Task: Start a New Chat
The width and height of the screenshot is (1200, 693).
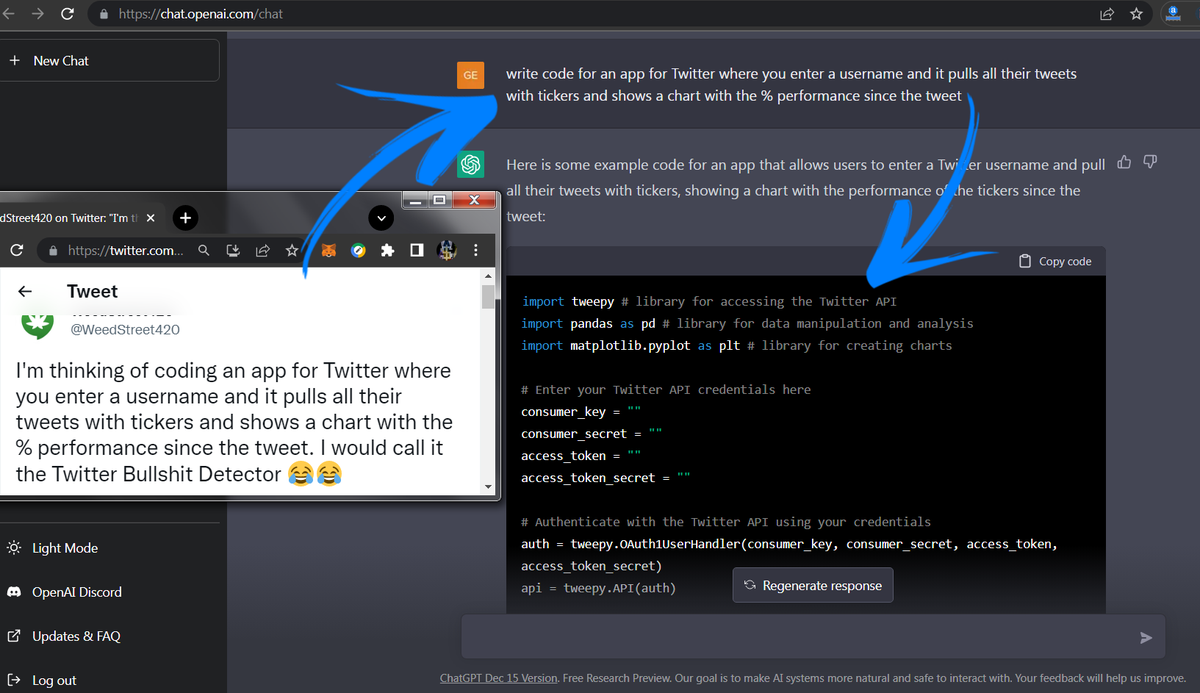Action: click(x=110, y=61)
